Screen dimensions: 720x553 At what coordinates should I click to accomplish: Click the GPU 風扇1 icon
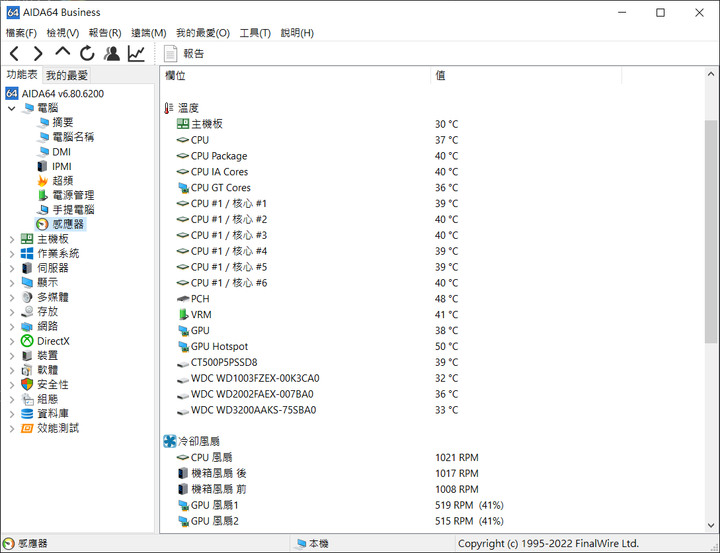(x=183, y=505)
